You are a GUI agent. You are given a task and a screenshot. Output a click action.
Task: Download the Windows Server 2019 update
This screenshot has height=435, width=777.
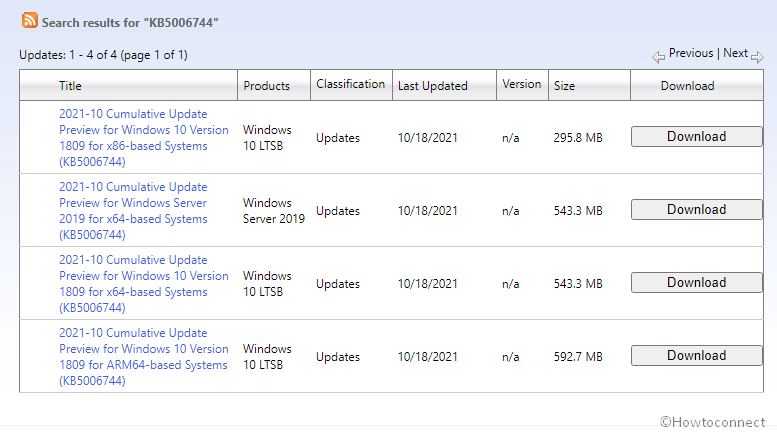696,209
